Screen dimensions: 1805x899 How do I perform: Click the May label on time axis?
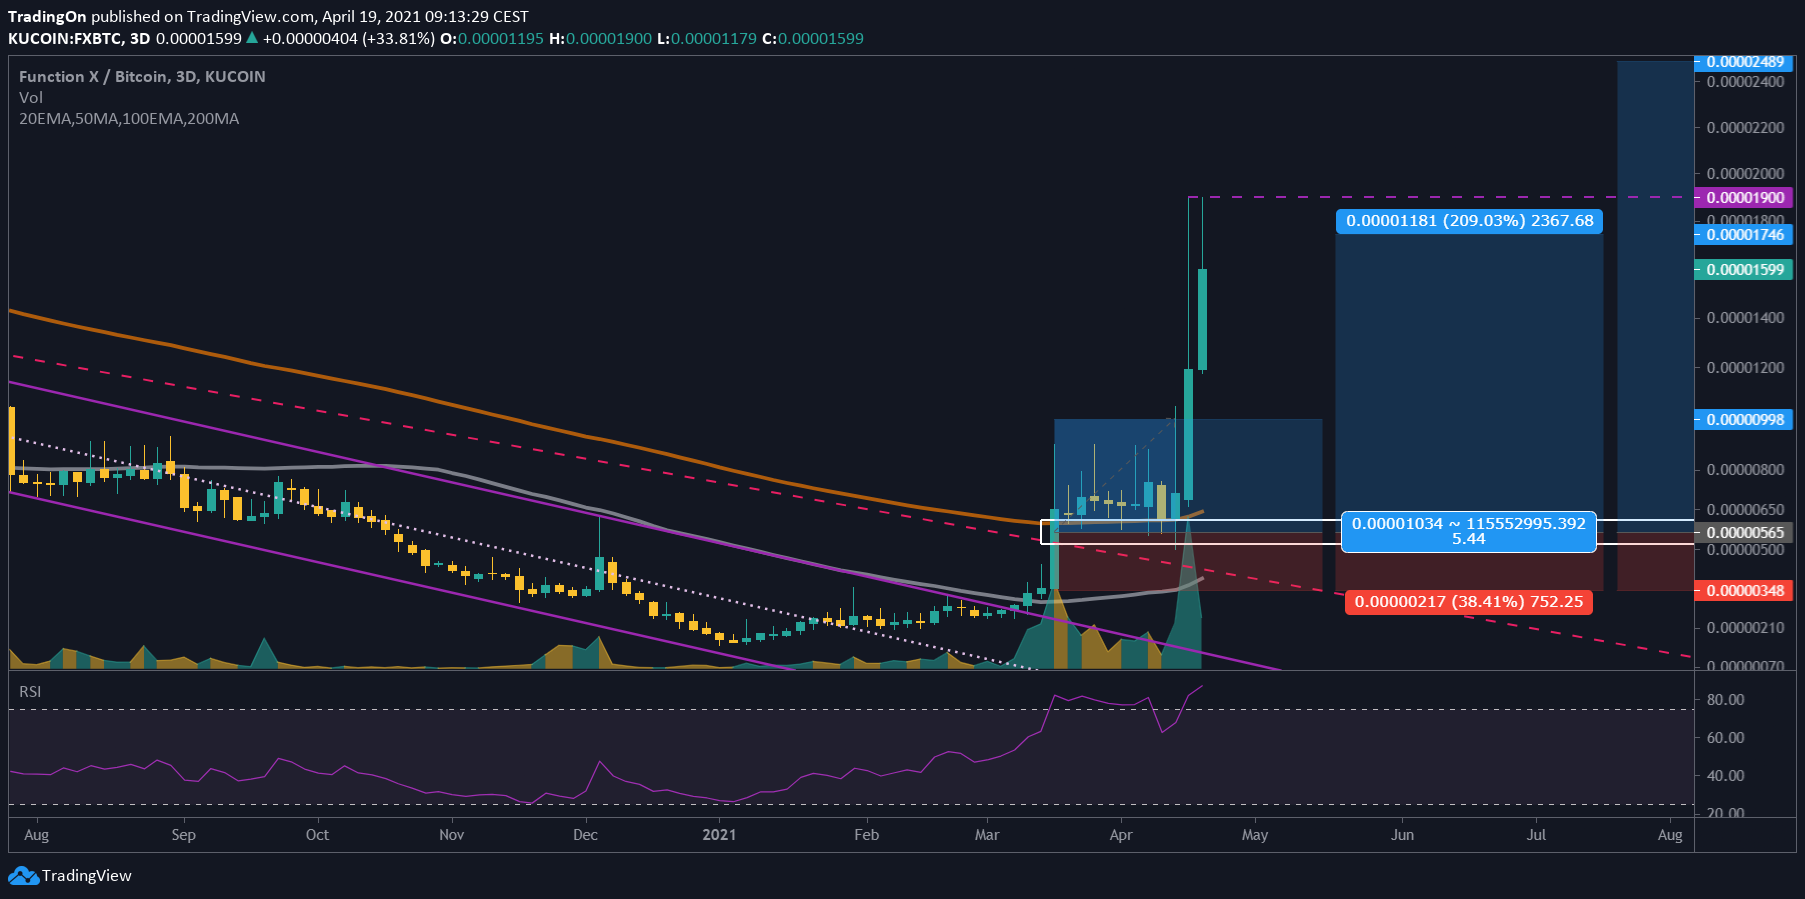(x=1255, y=835)
